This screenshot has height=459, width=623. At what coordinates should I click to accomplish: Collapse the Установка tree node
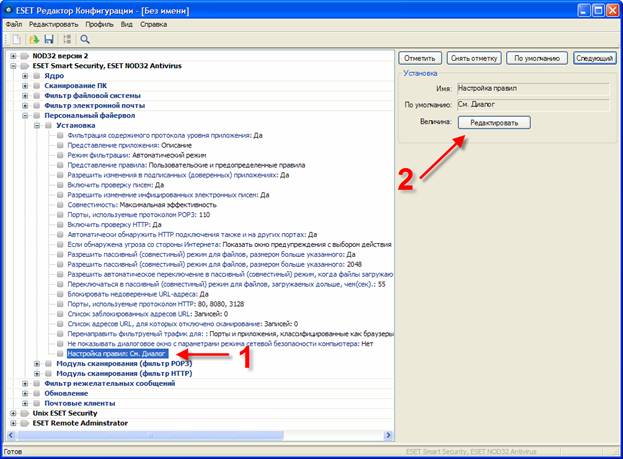coord(37,126)
